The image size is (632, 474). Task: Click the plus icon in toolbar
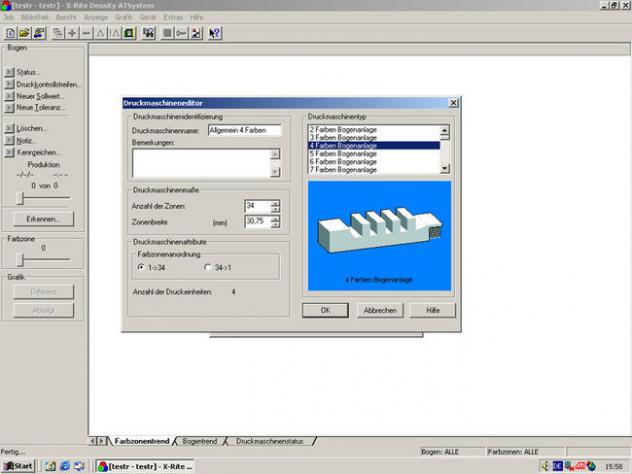pos(73,33)
